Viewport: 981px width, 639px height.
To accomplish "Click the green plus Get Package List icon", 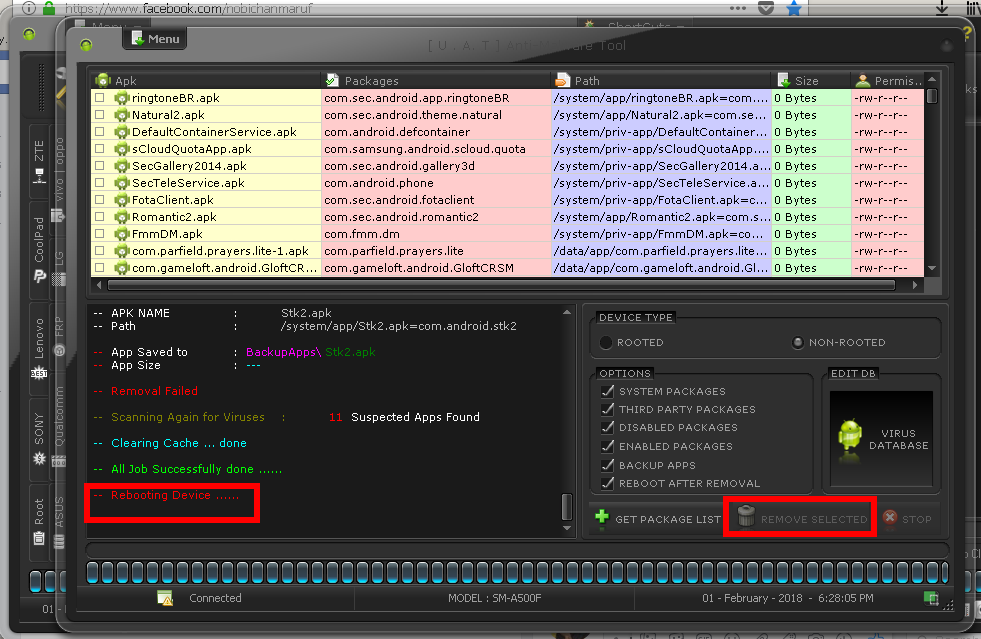I will [x=602, y=517].
